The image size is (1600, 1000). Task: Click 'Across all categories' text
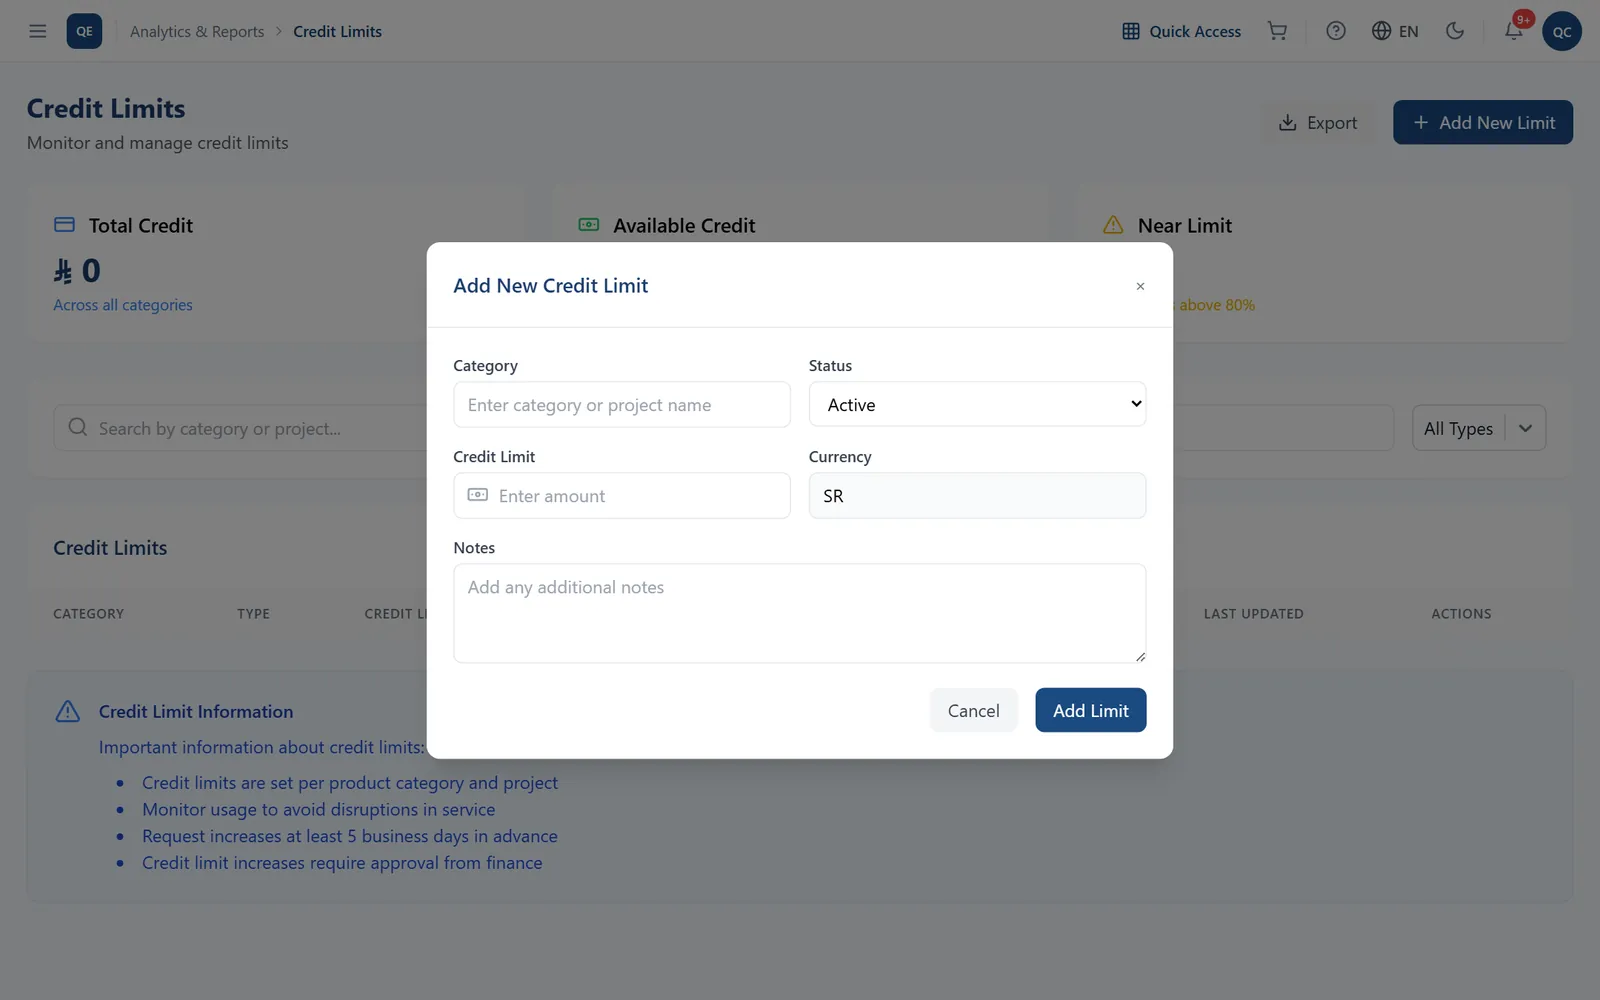[x=123, y=305]
